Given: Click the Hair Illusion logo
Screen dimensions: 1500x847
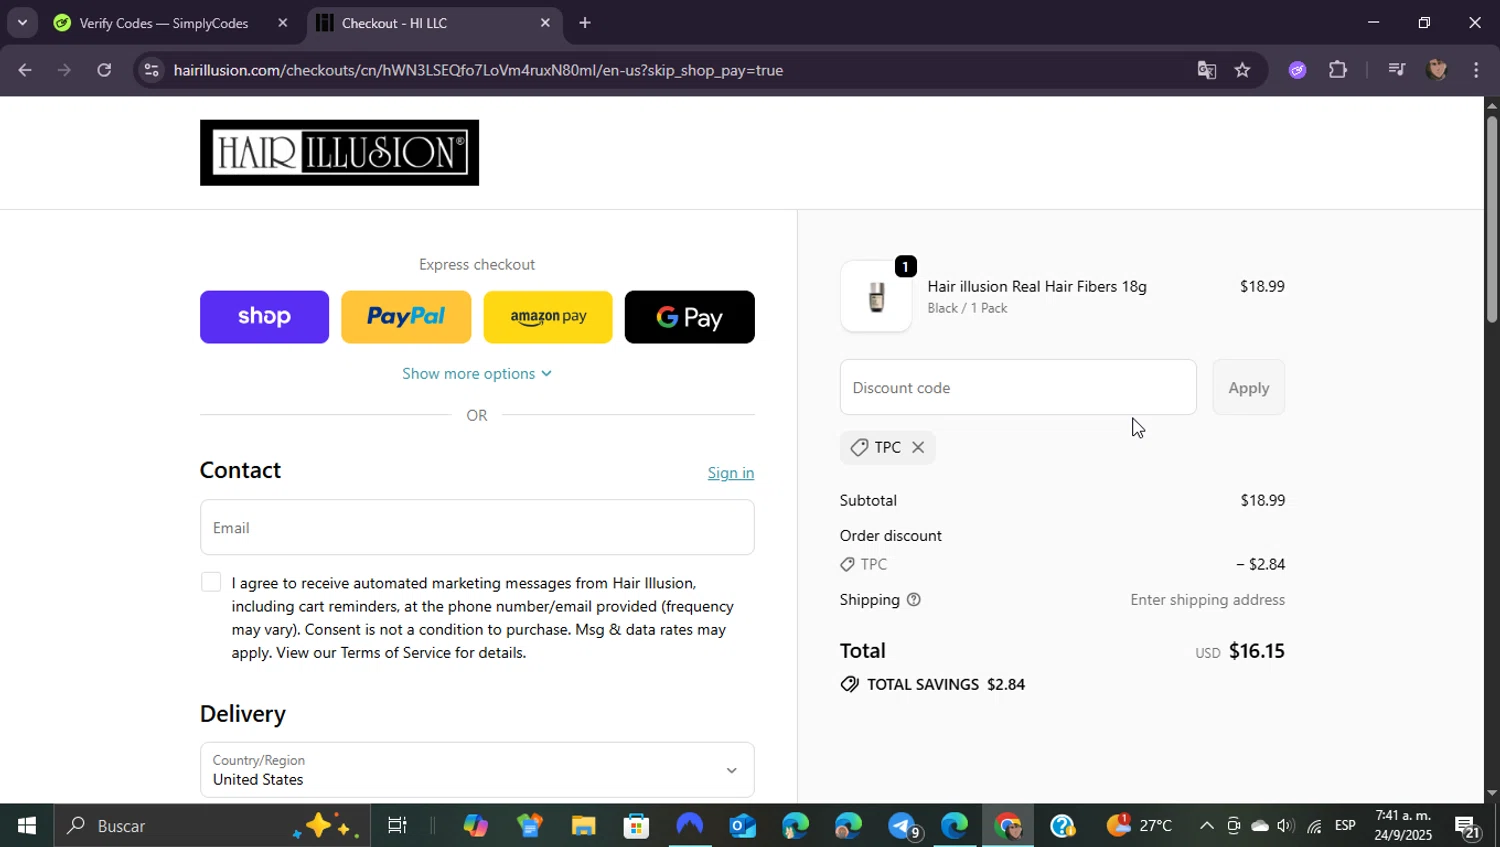Looking at the screenshot, I should coord(339,152).
